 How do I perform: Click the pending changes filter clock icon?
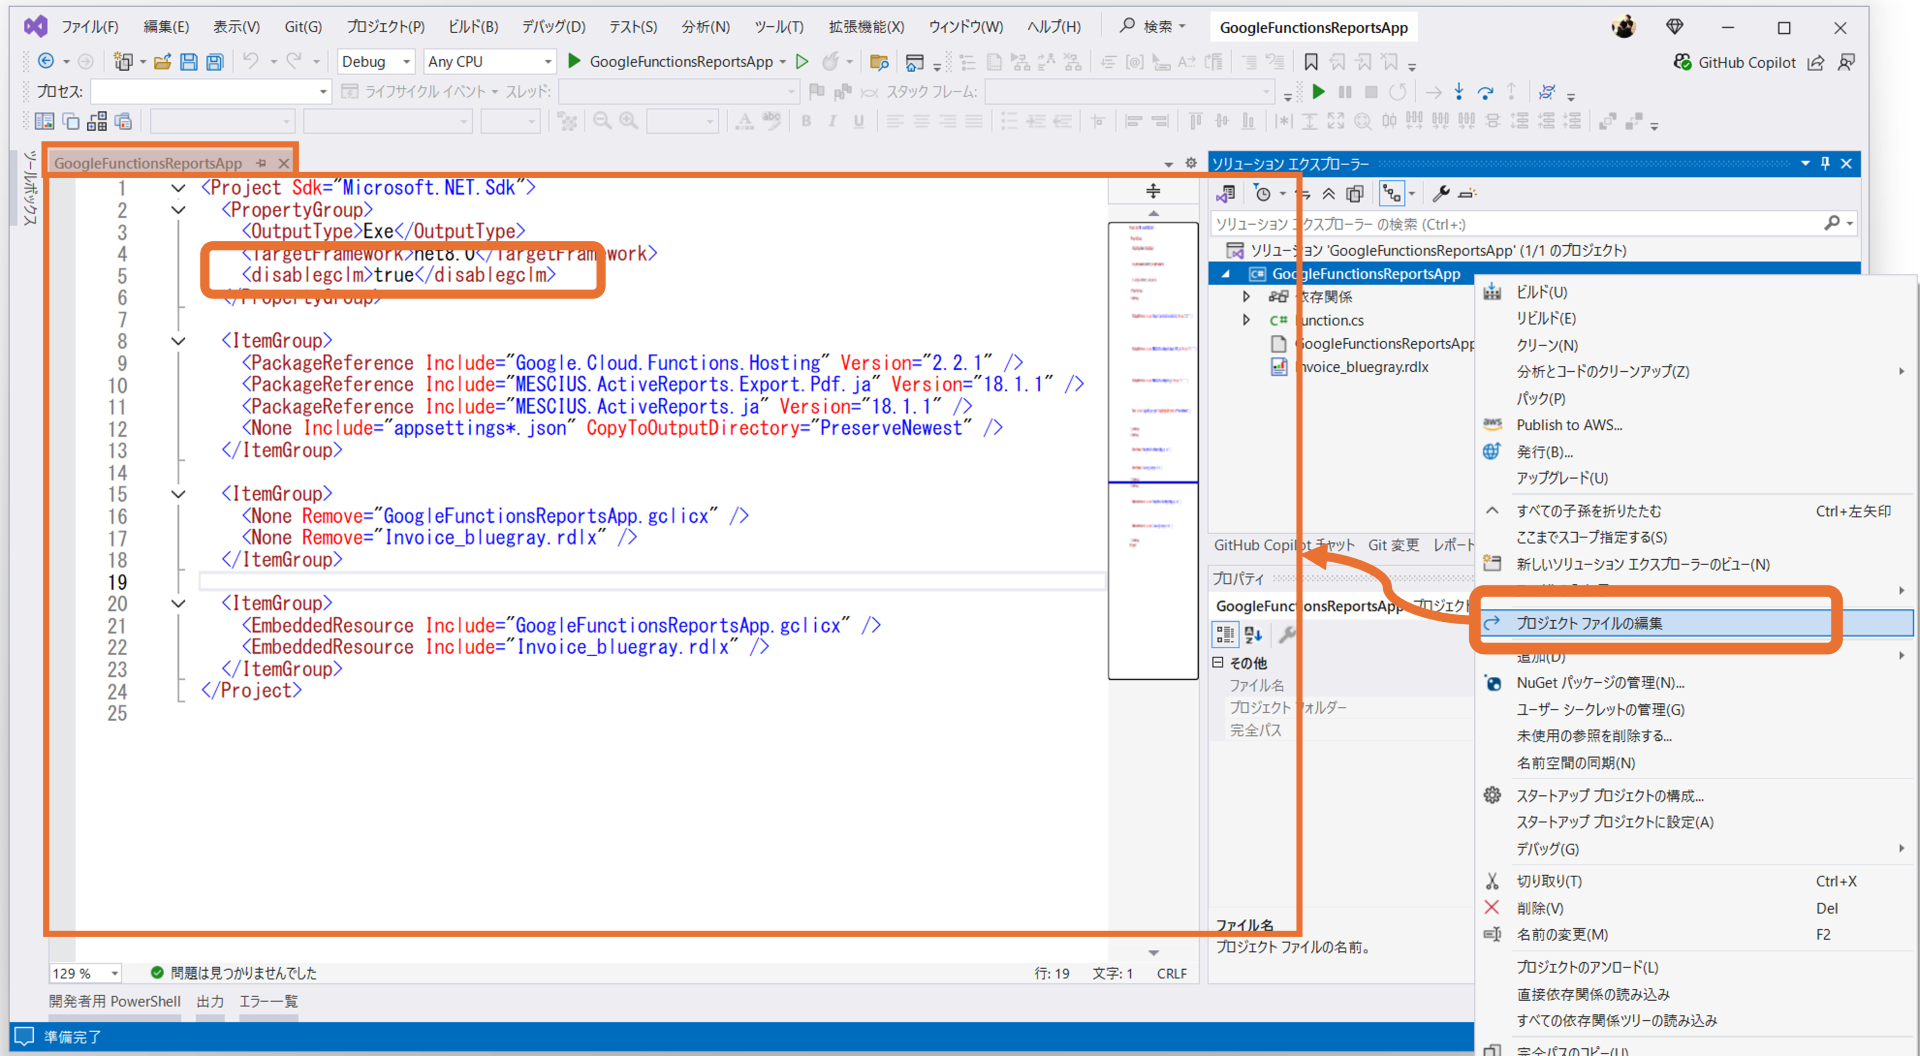click(1263, 194)
